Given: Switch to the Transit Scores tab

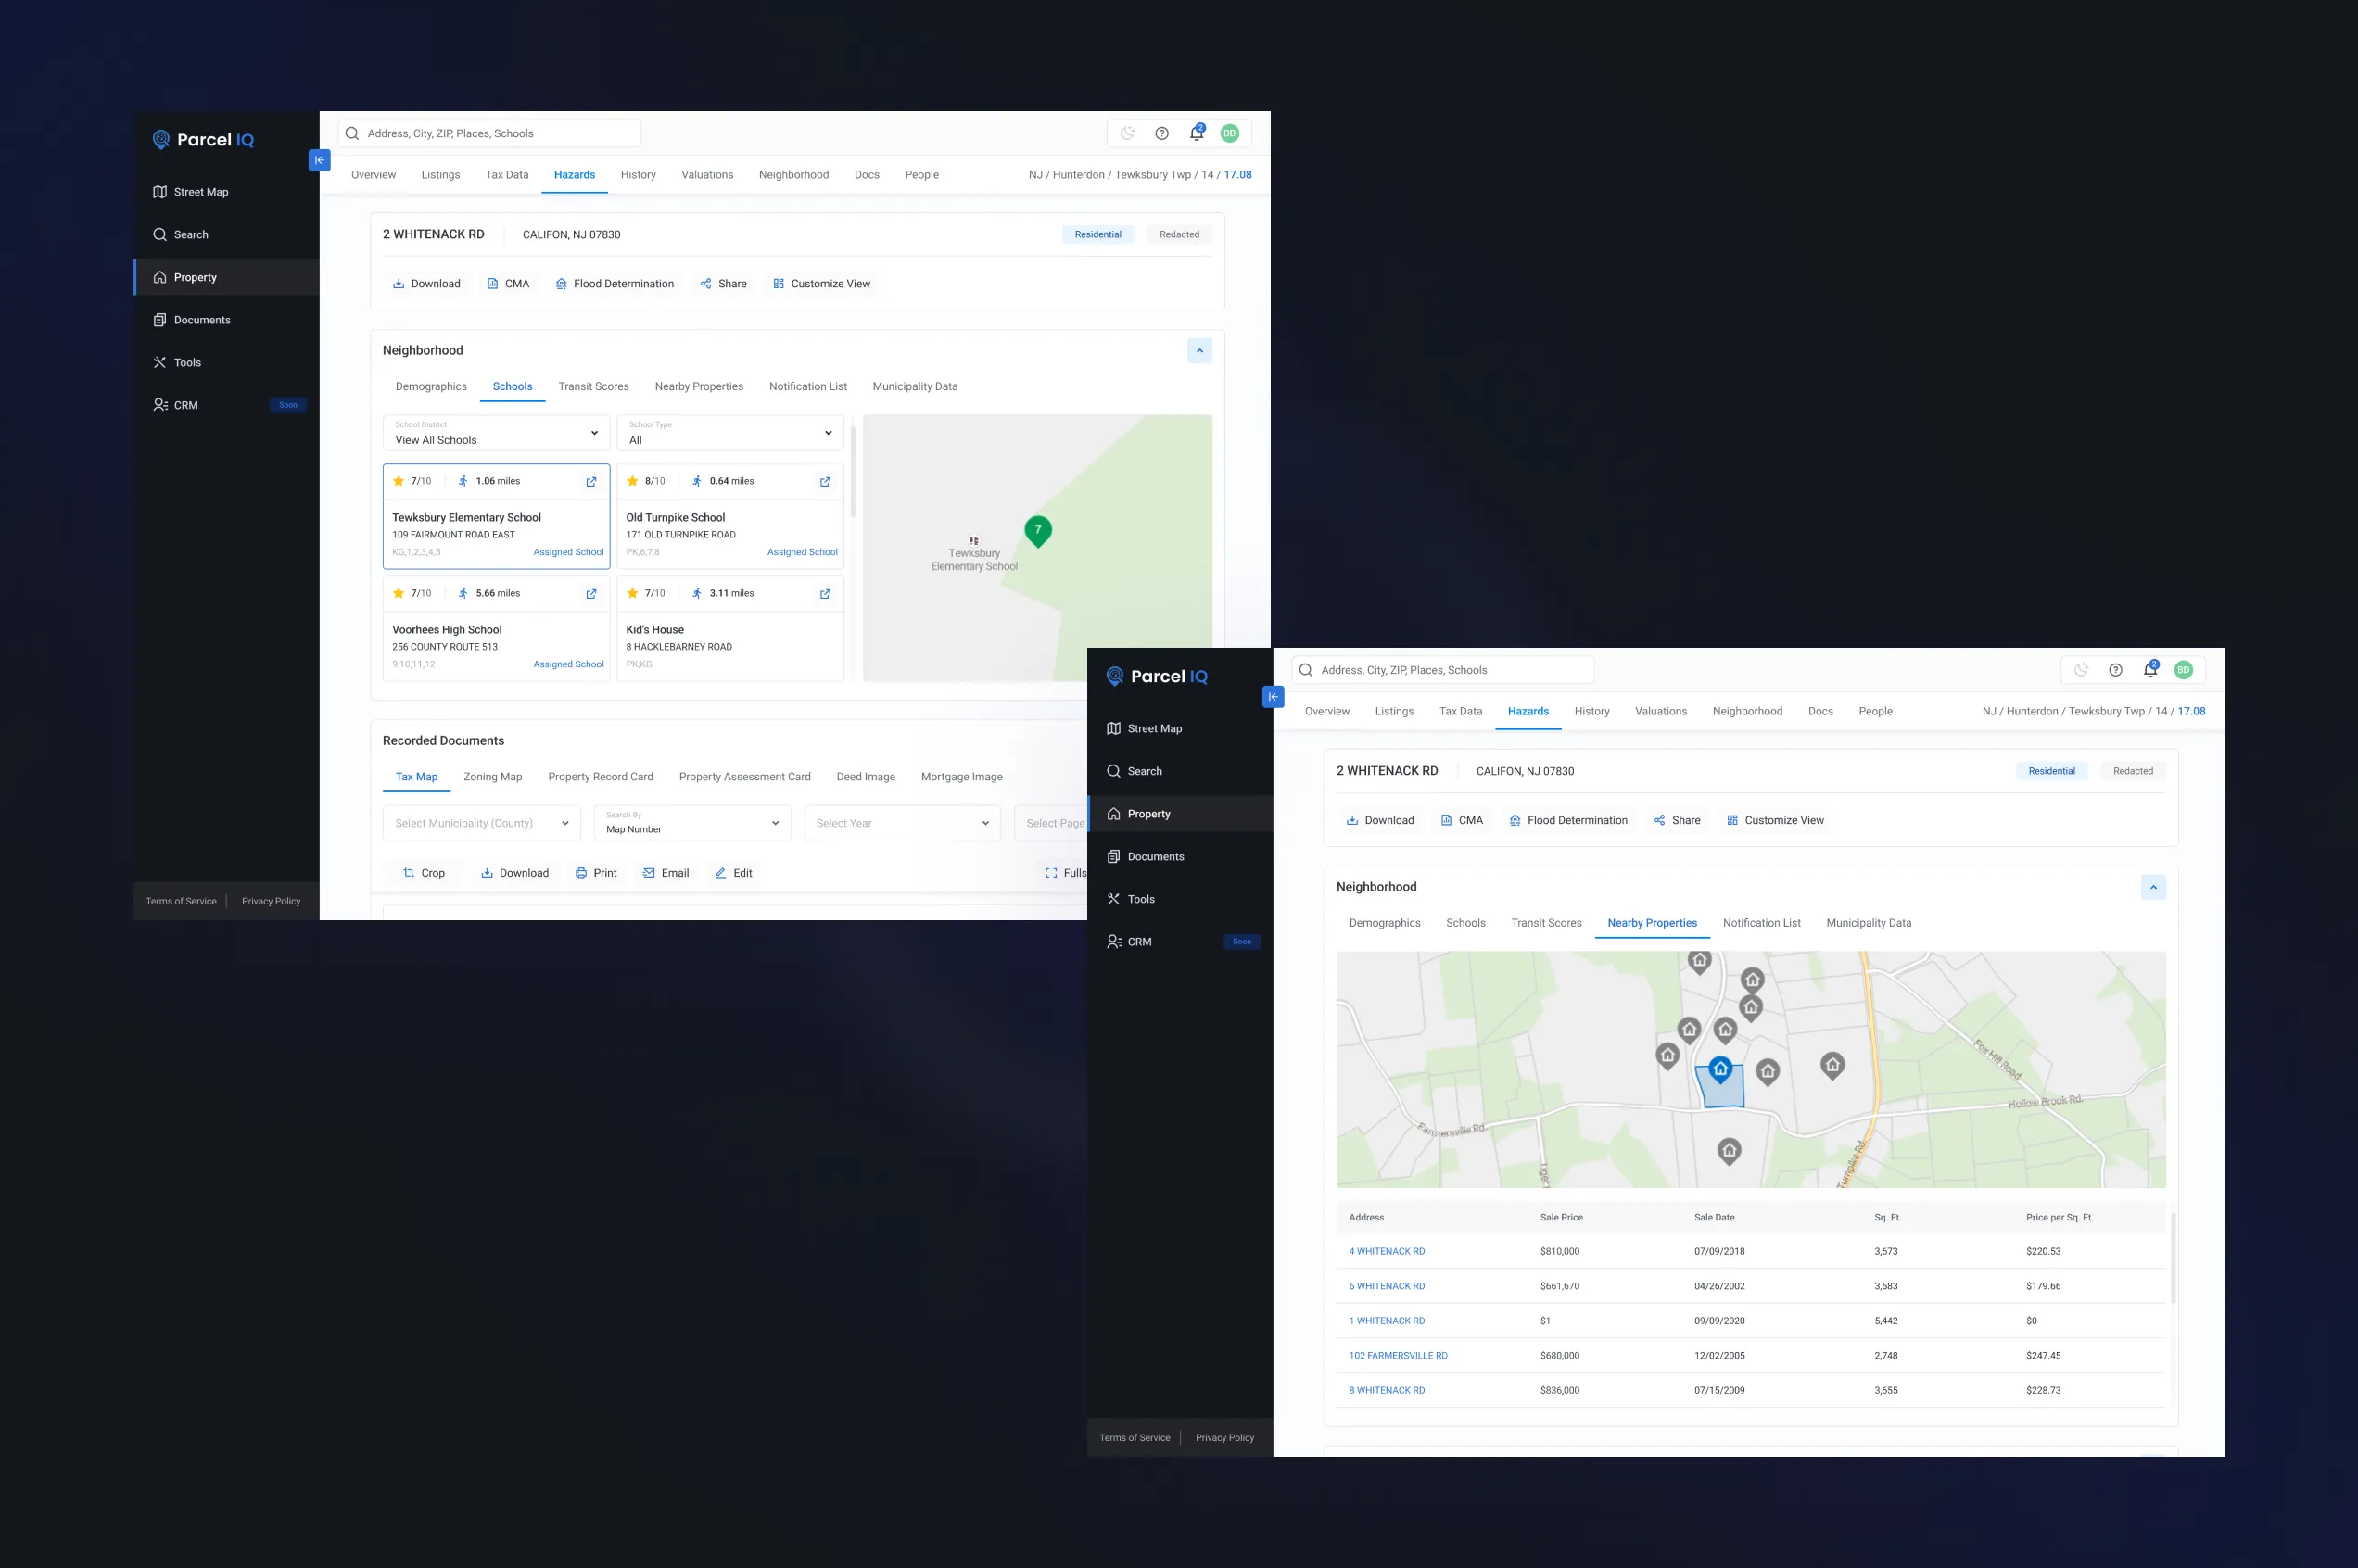Looking at the screenshot, I should click(593, 386).
